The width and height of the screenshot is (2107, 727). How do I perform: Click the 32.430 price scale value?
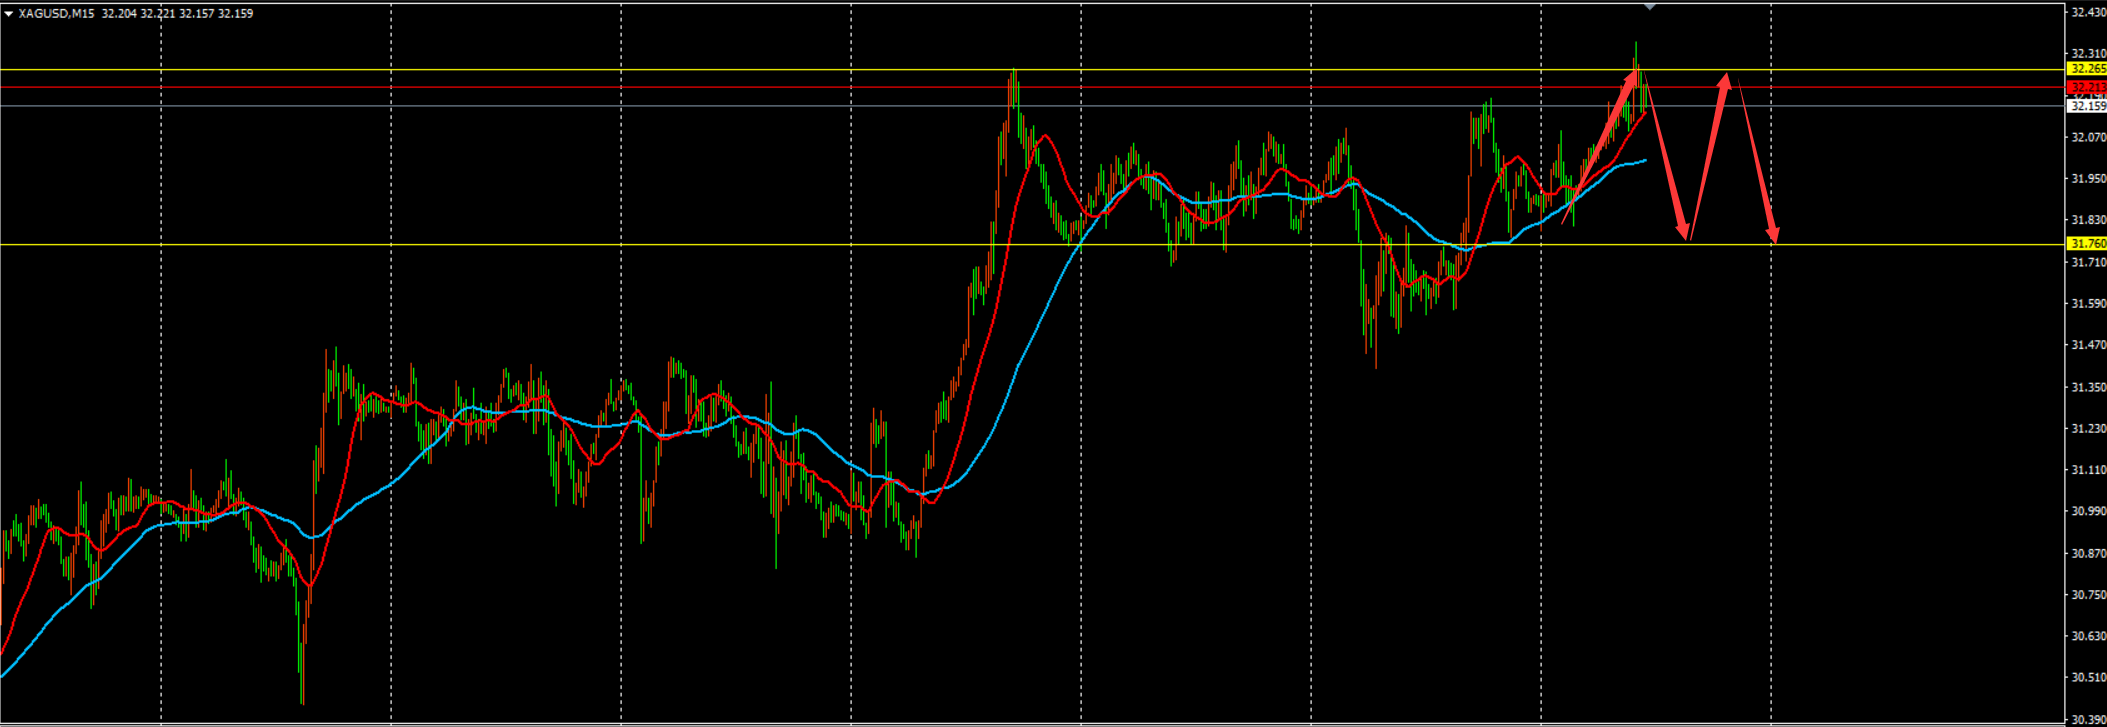coord(2088,13)
